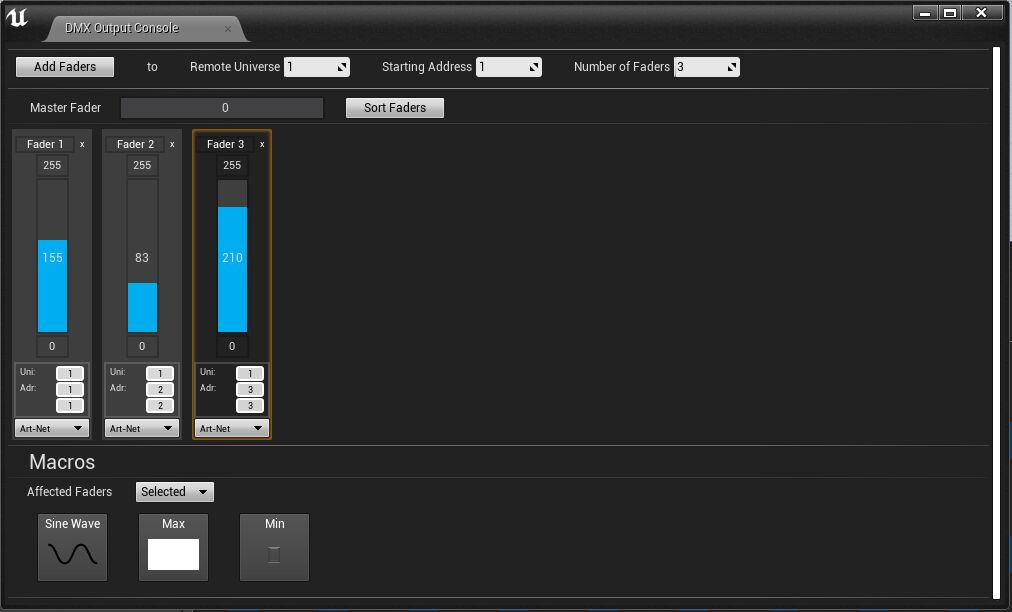Minimize the DMX console window
This screenshot has width=1012, height=612.
point(925,12)
